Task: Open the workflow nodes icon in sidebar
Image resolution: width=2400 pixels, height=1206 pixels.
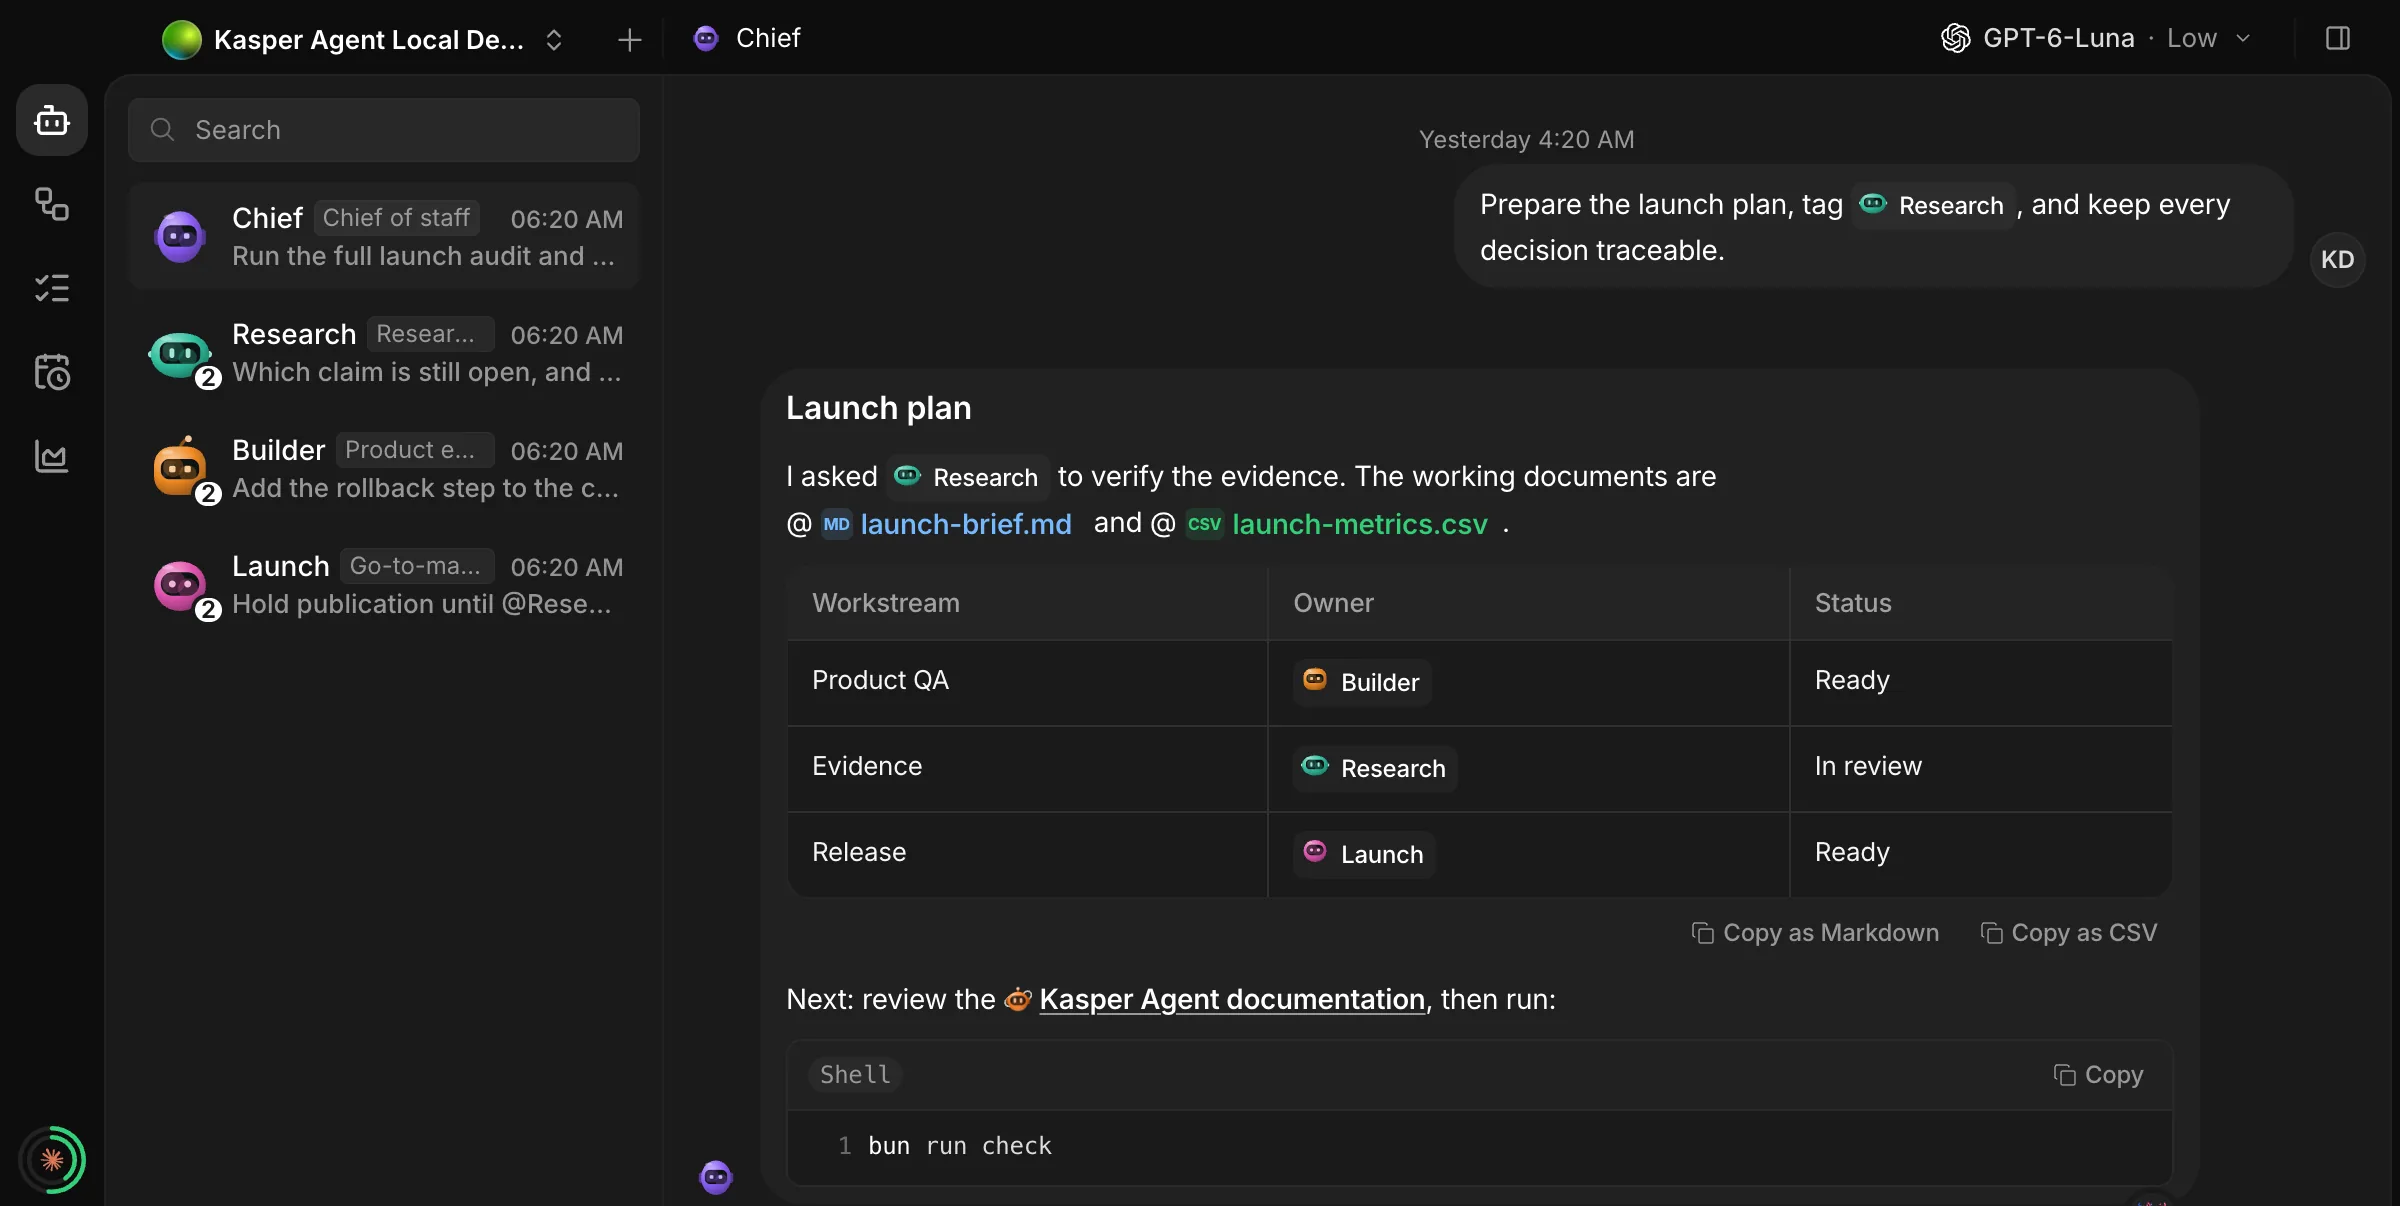Action: coord(52,204)
